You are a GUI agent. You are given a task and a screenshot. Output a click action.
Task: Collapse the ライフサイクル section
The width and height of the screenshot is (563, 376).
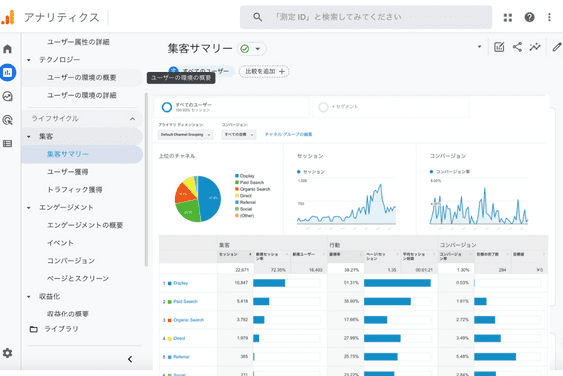pos(132,119)
